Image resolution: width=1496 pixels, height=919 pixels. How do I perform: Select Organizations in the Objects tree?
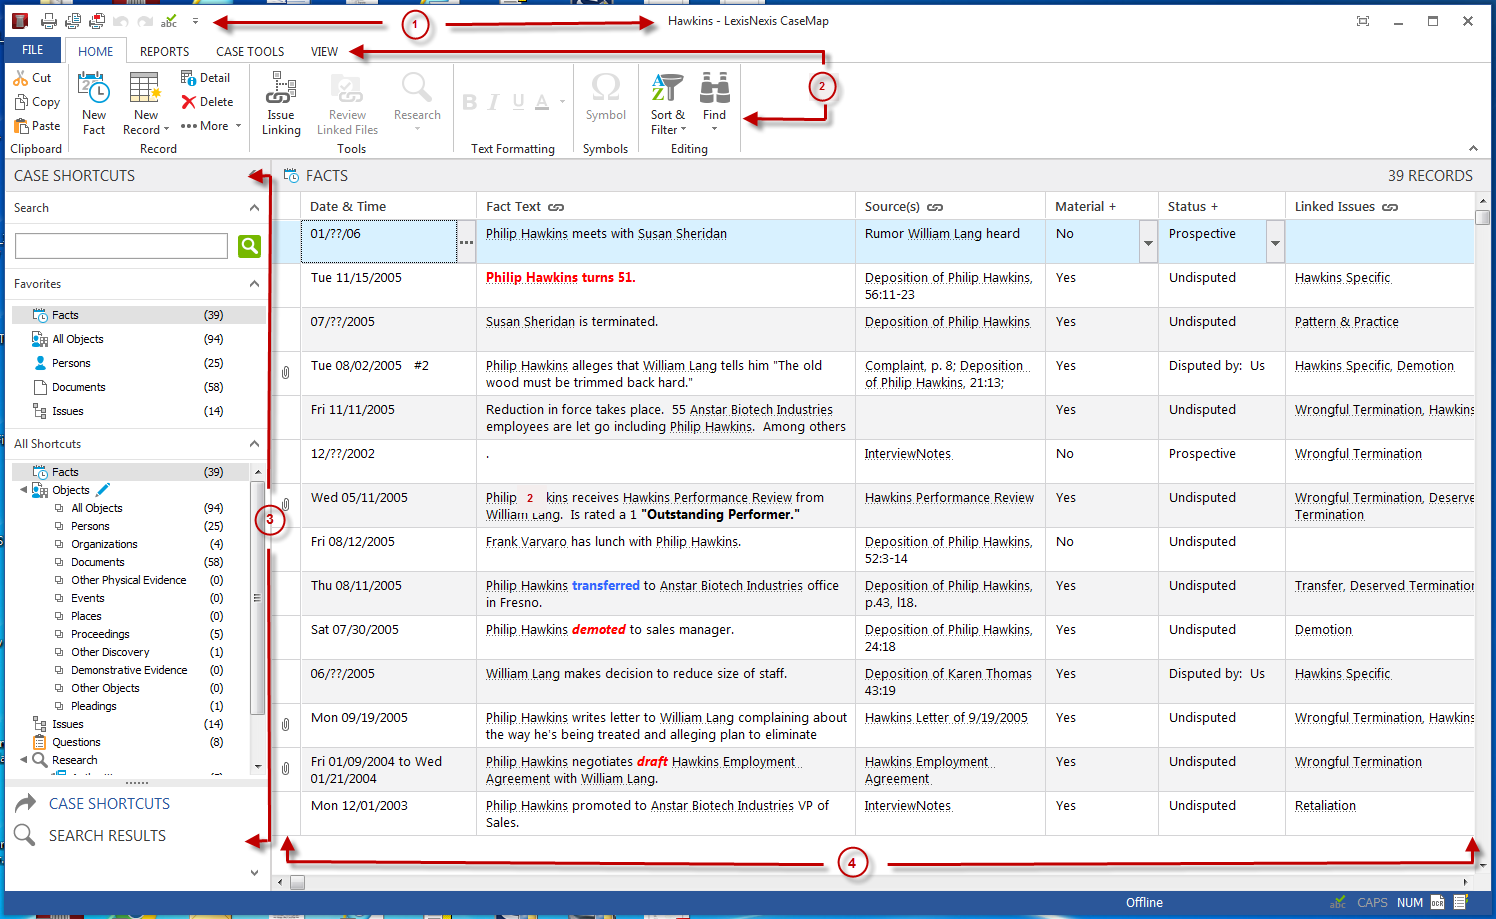pyautogui.click(x=104, y=544)
